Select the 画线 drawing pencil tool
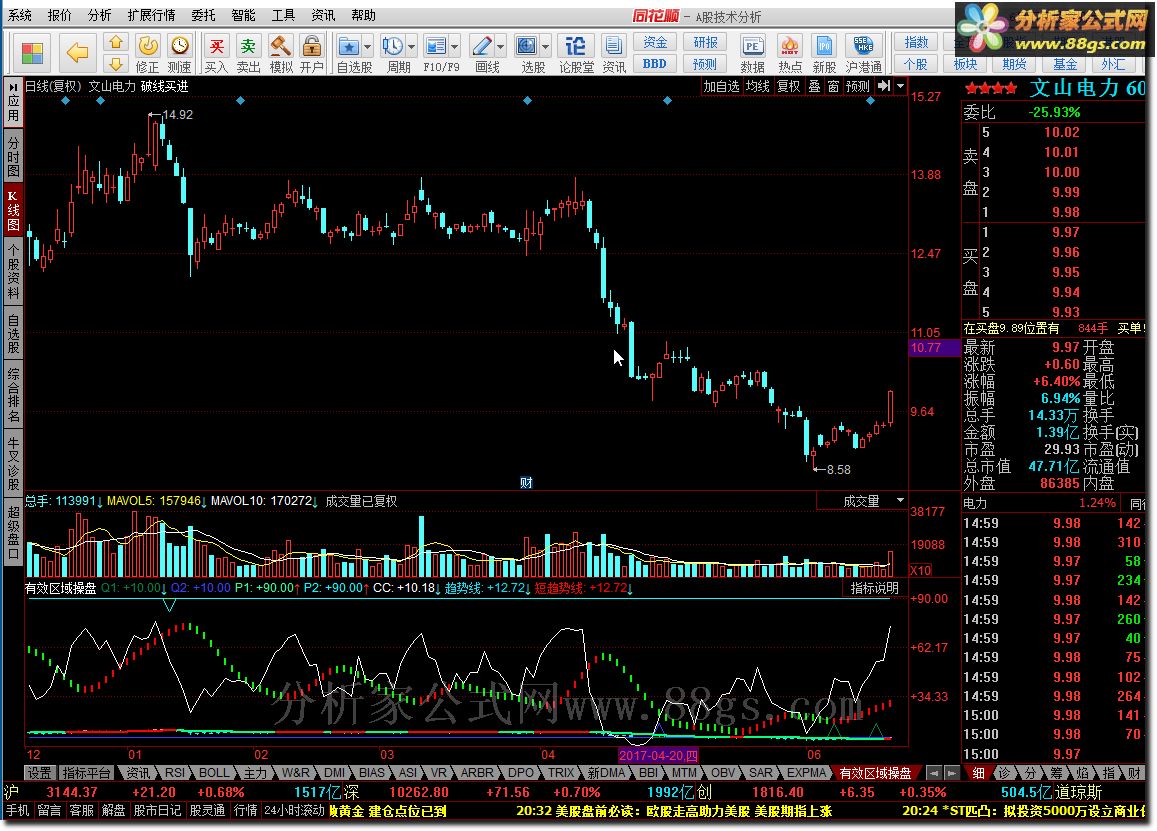The image size is (1157, 831). 481,46
